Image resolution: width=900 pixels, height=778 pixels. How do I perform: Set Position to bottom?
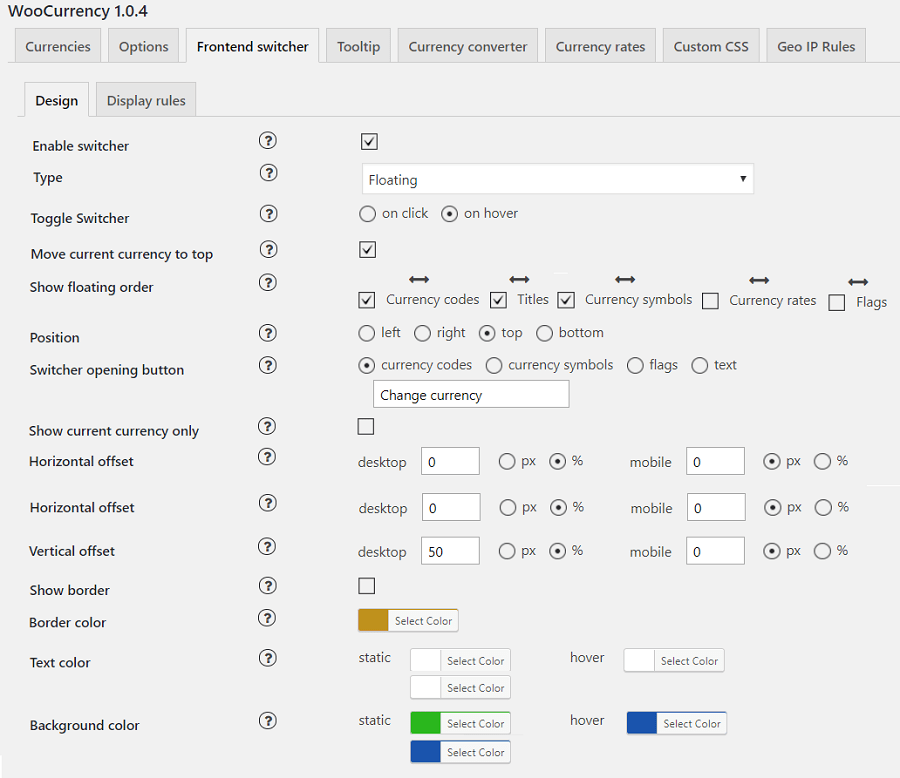(544, 334)
